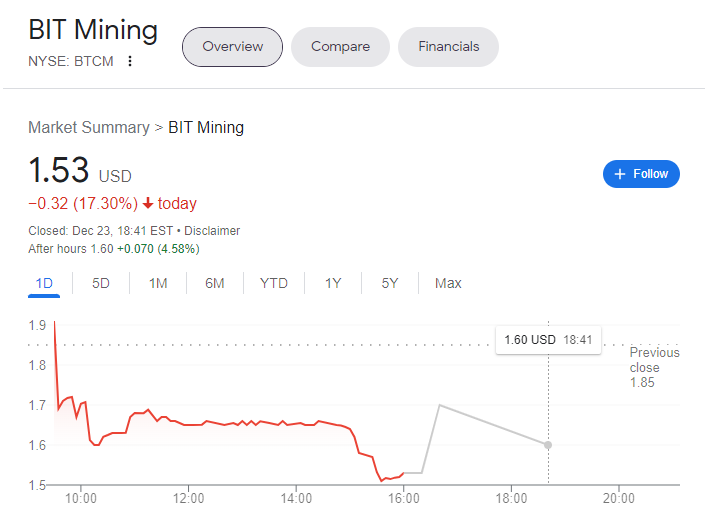Select the 1D time range

(44, 283)
